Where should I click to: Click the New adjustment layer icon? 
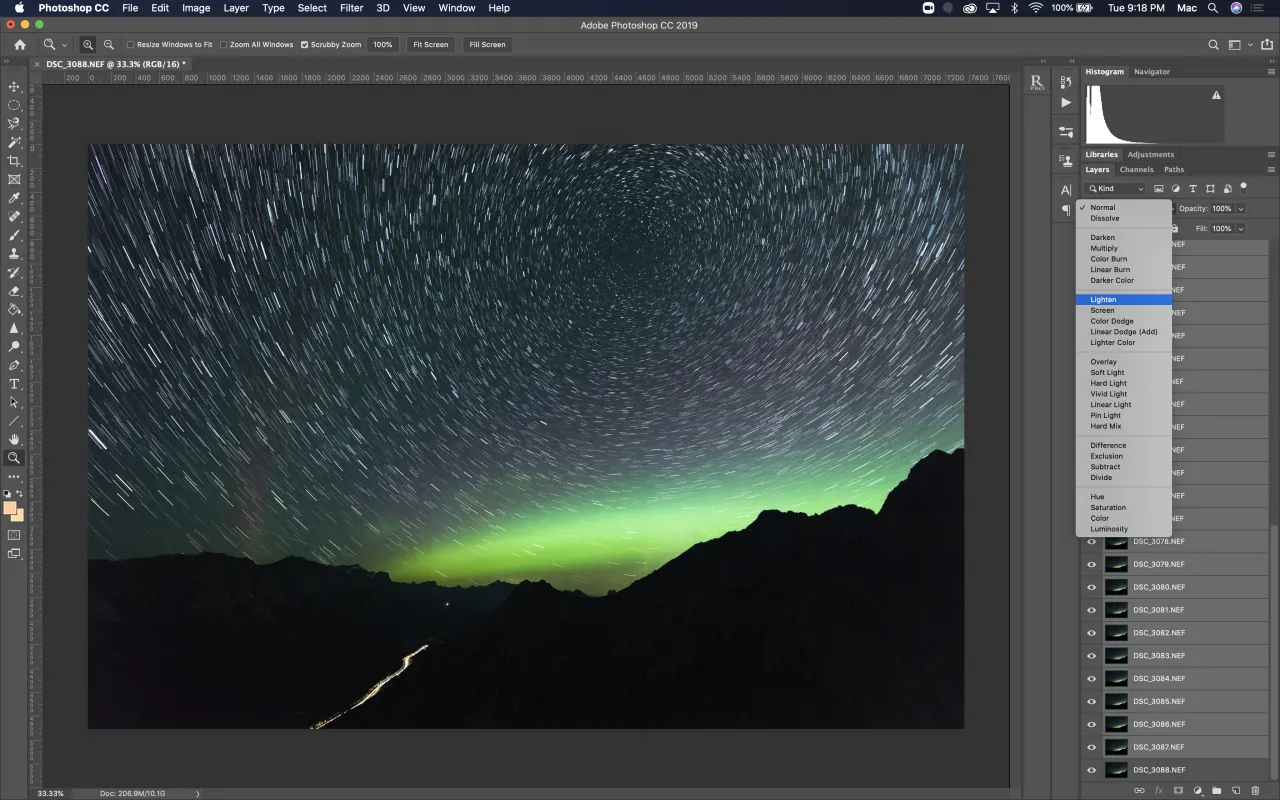tap(1198, 790)
